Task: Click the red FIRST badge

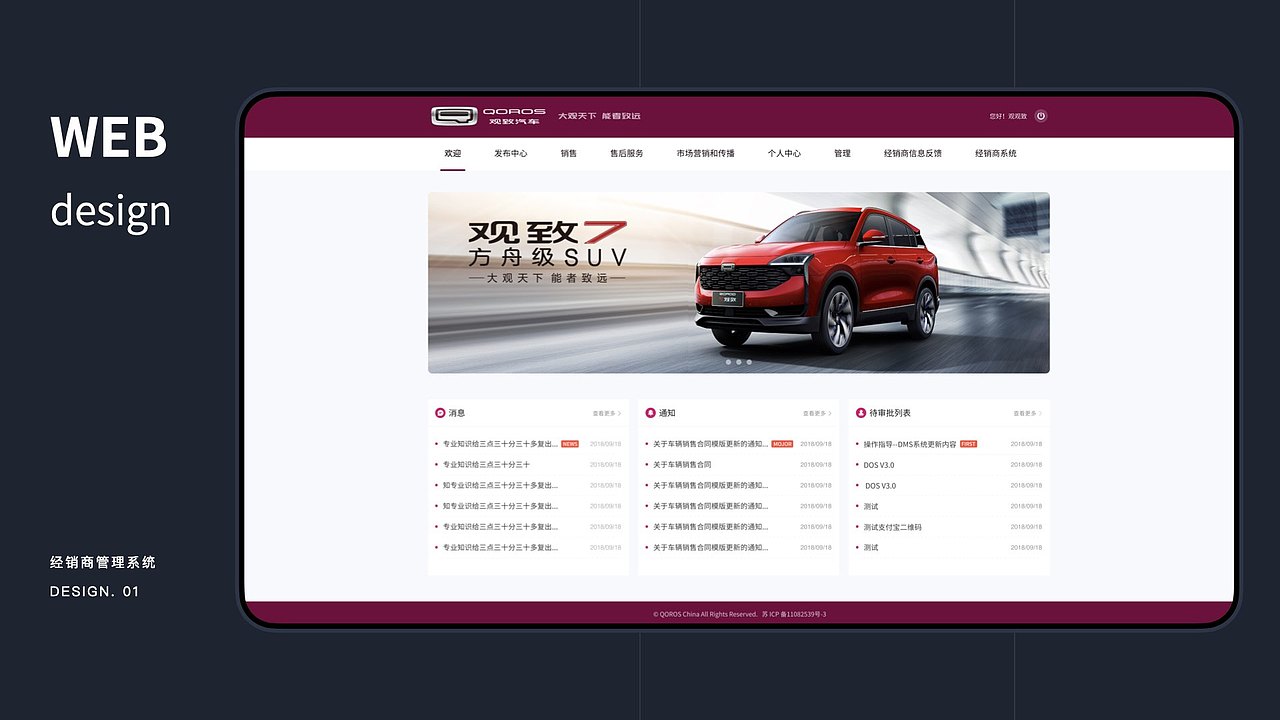Action: click(x=968, y=444)
